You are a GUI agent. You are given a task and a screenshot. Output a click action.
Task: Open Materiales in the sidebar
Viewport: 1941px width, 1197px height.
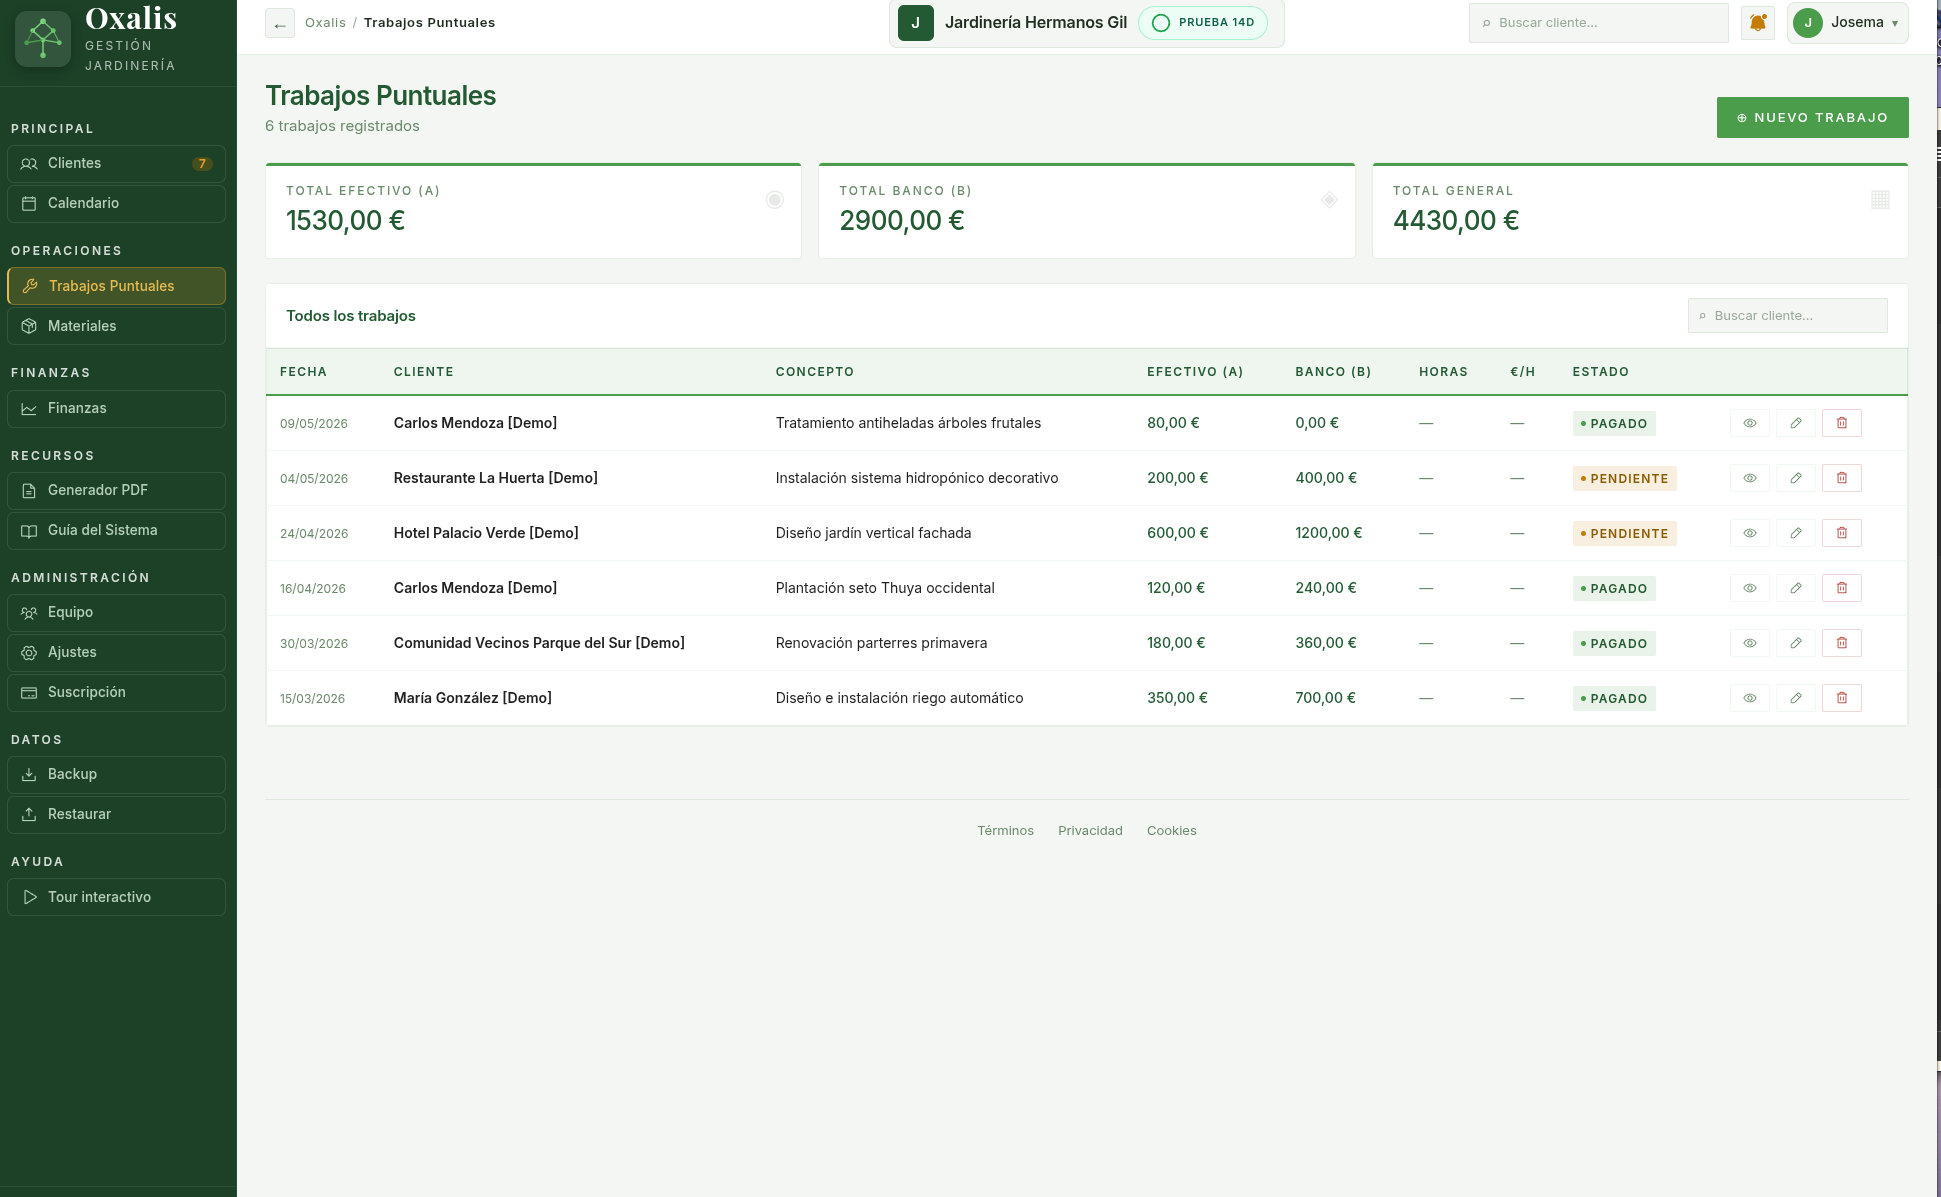tap(116, 326)
